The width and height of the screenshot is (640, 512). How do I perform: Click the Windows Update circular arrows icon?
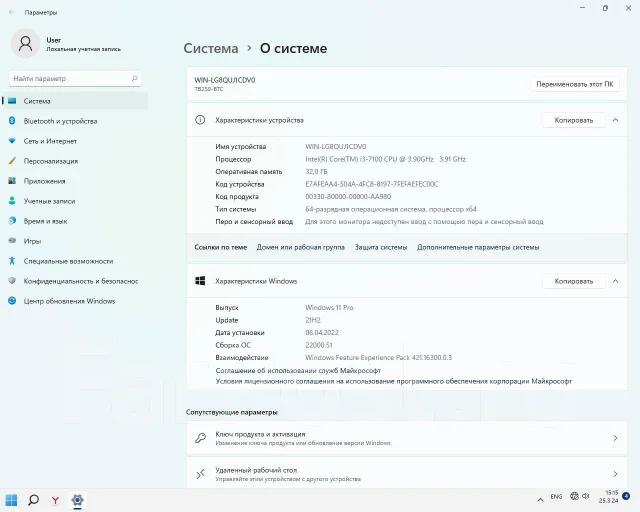pyautogui.click(x=12, y=301)
